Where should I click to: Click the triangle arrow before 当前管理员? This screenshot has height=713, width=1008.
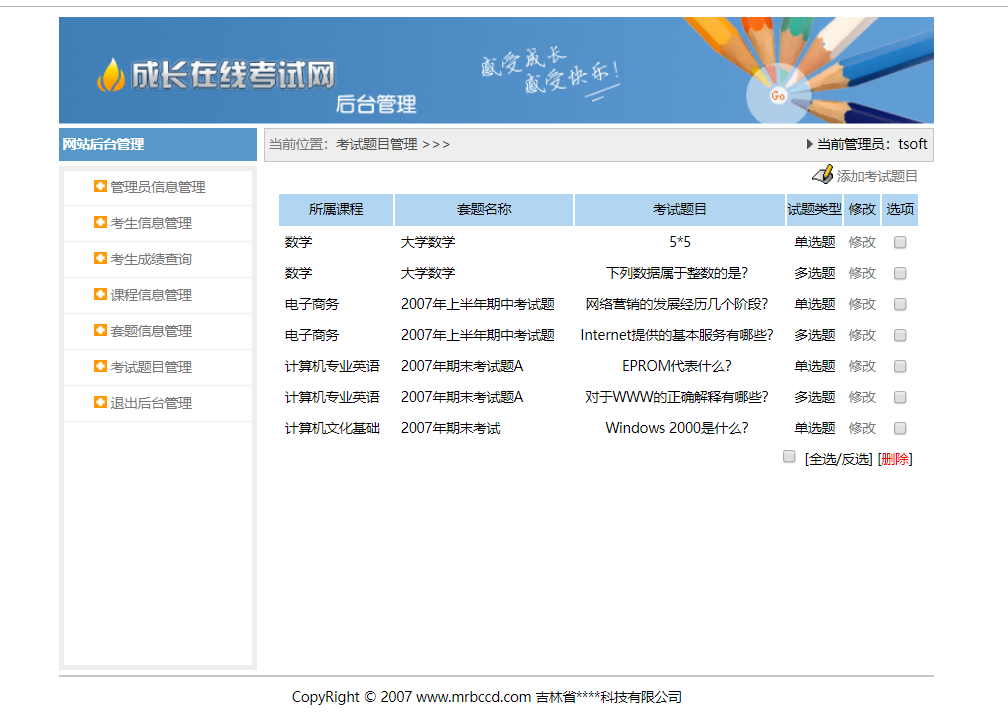point(809,144)
